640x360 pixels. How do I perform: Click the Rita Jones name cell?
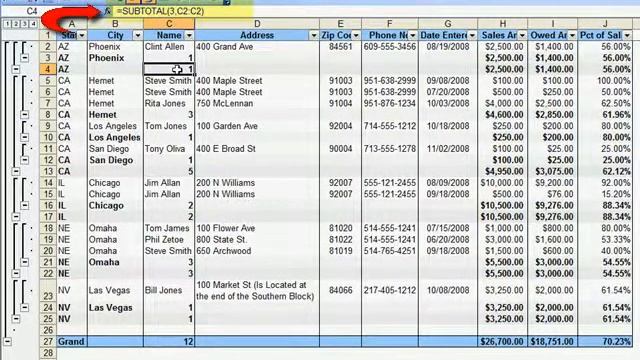coord(169,103)
